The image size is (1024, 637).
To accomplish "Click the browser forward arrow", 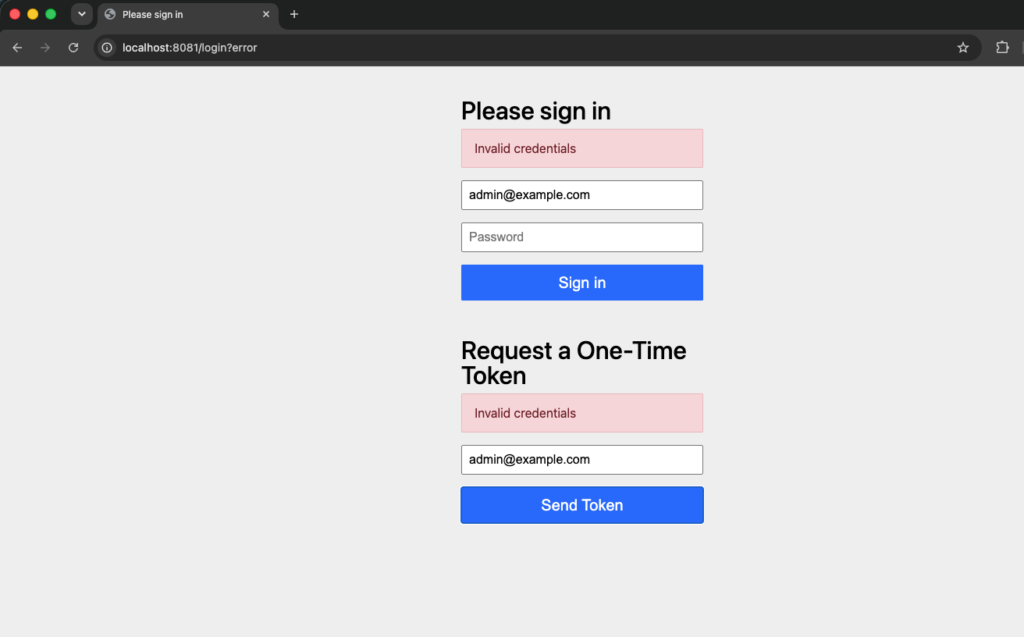I will point(45,48).
